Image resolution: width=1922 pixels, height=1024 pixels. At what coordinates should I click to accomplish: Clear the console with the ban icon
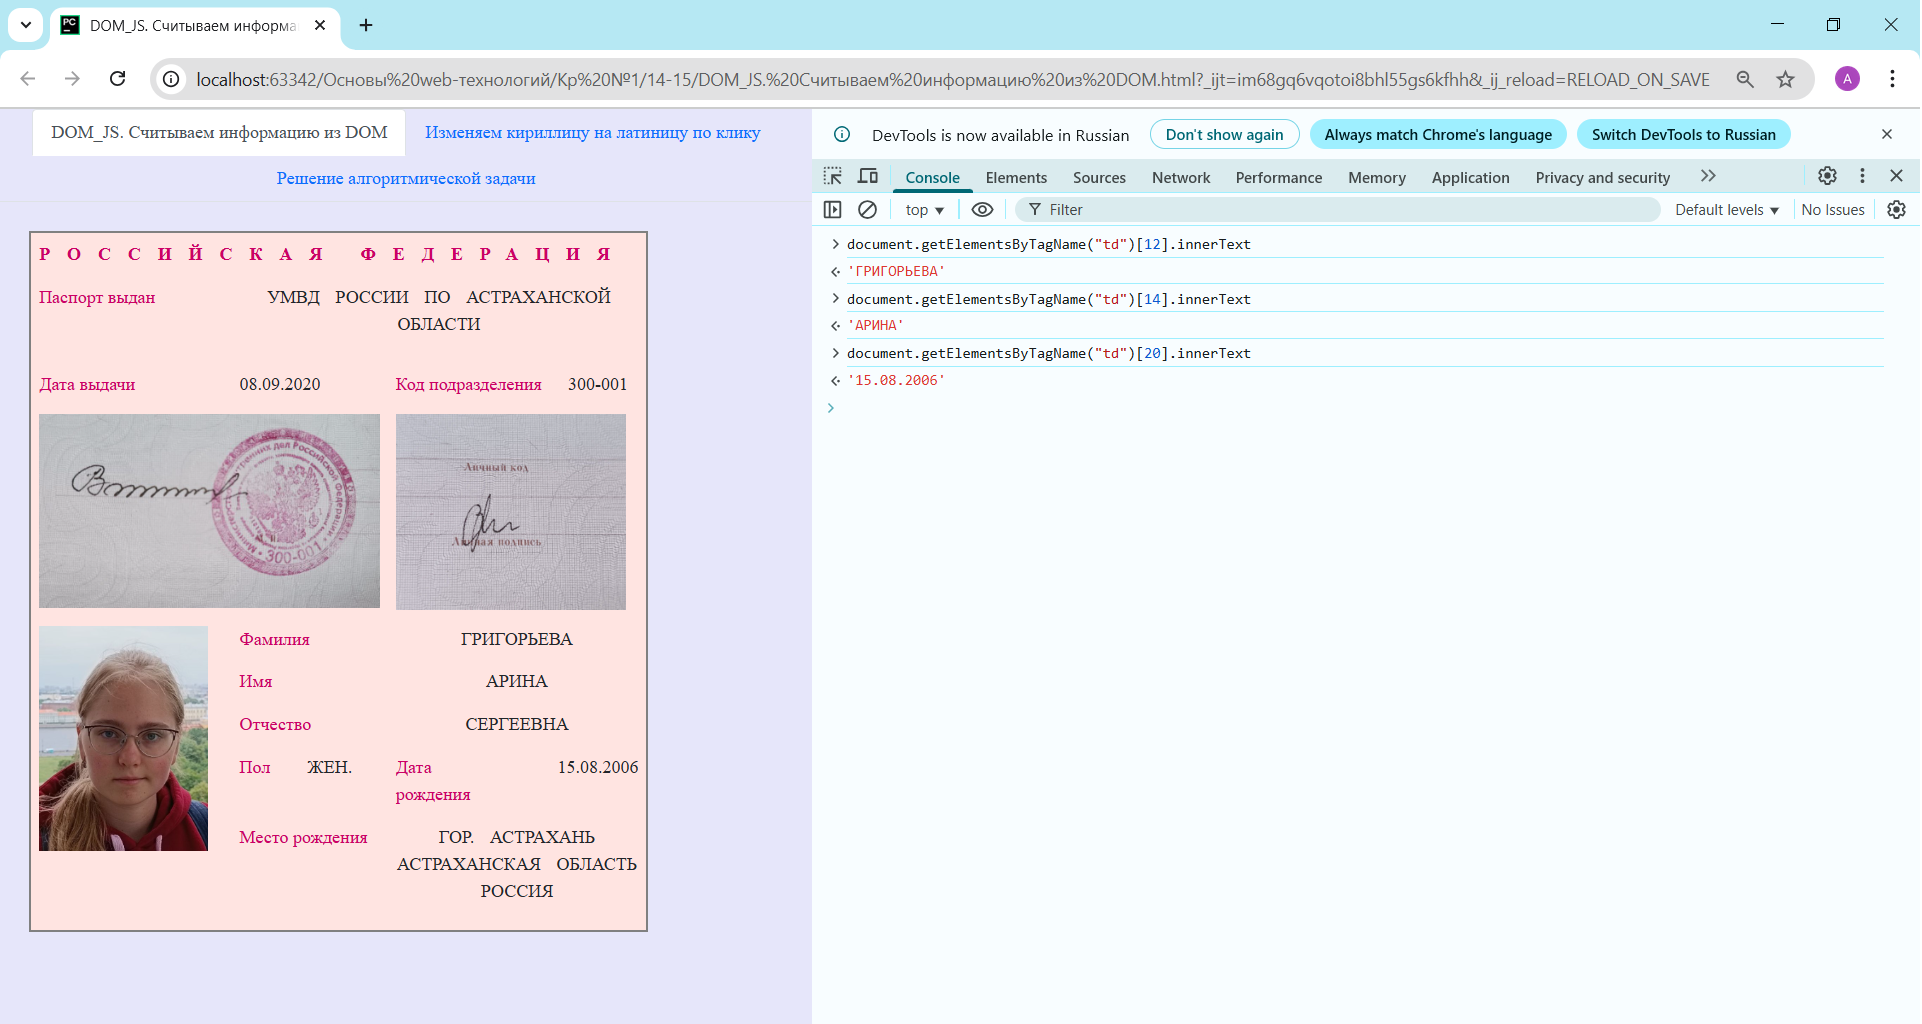[x=868, y=210]
